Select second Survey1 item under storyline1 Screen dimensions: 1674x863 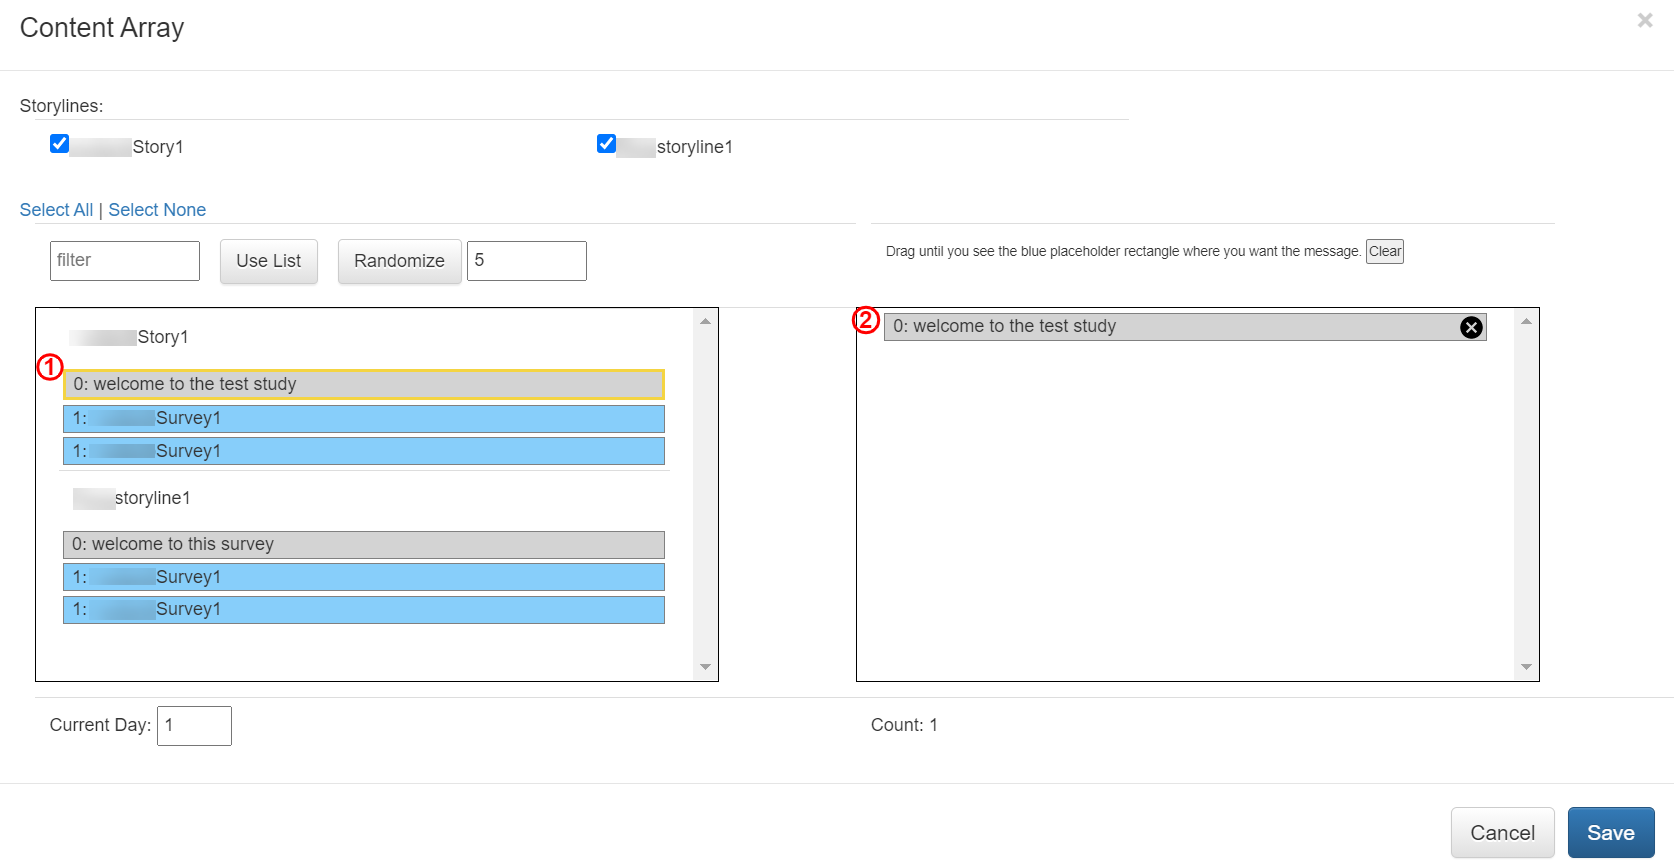[x=364, y=610]
